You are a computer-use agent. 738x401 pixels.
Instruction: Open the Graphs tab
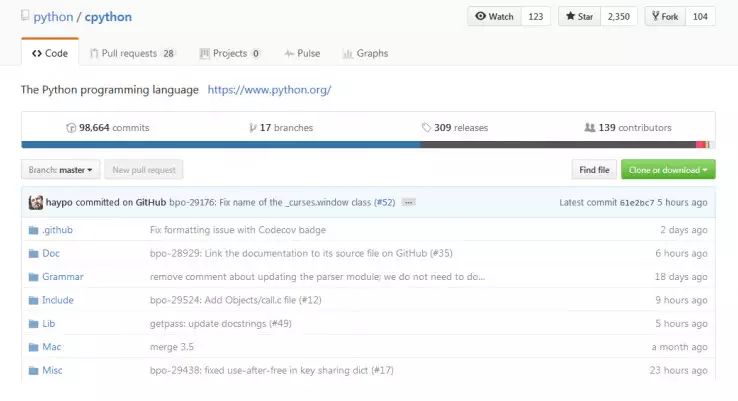(366, 53)
